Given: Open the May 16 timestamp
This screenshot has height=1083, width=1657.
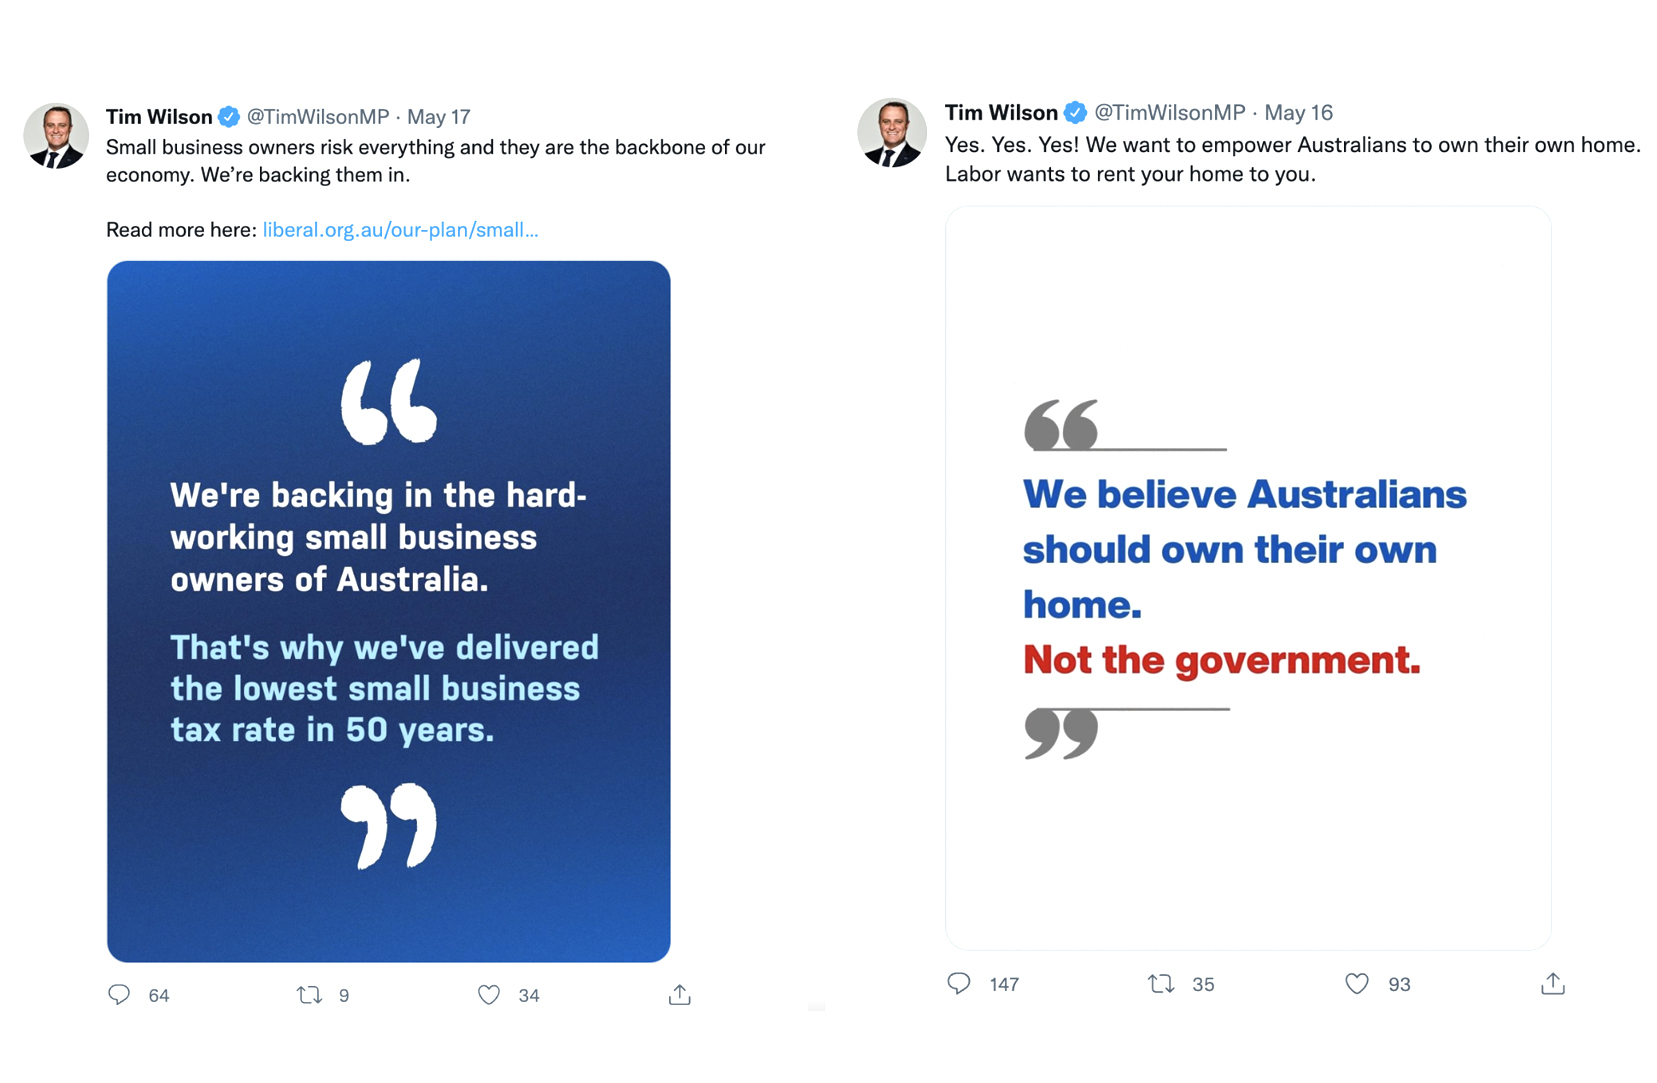Looking at the screenshot, I should pos(1297,112).
